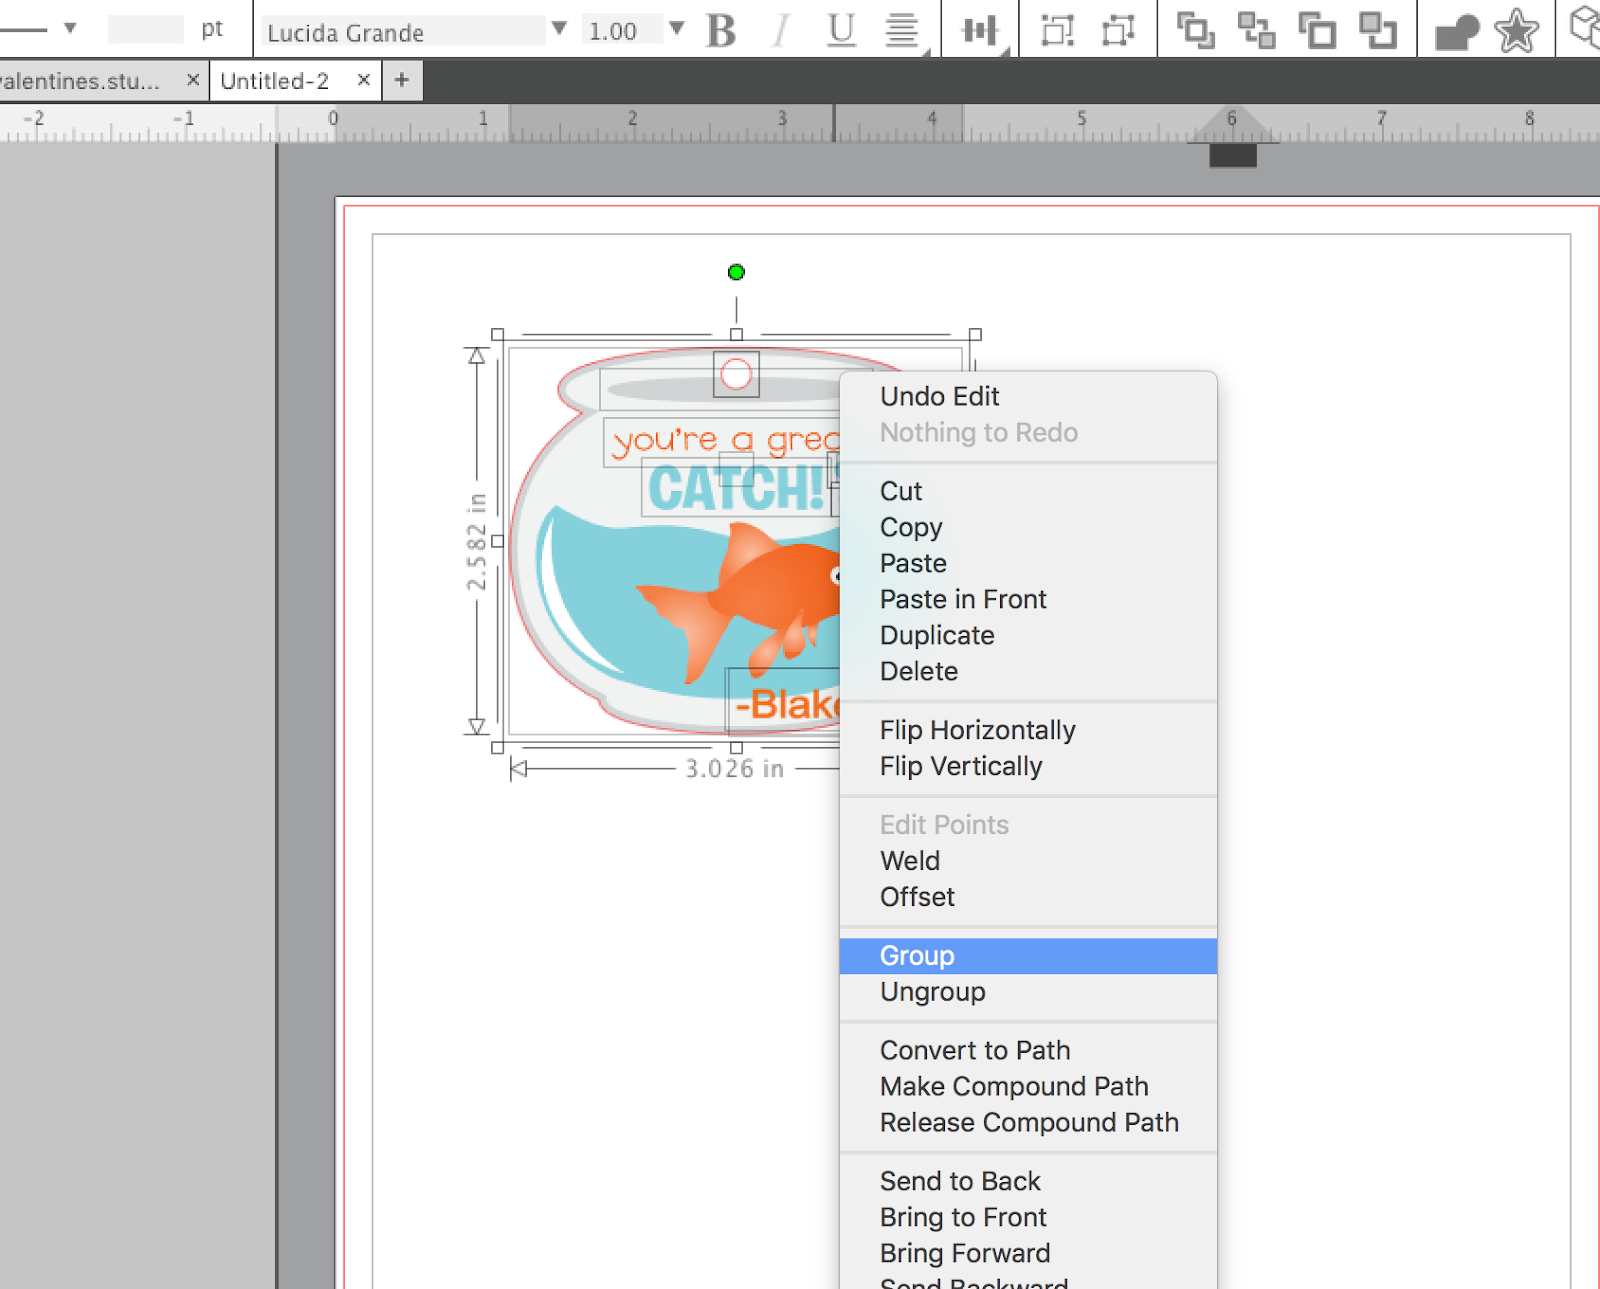Select the character spacing tool icon
This screenshot has width=1600, height=1289.
coord(978,30)
